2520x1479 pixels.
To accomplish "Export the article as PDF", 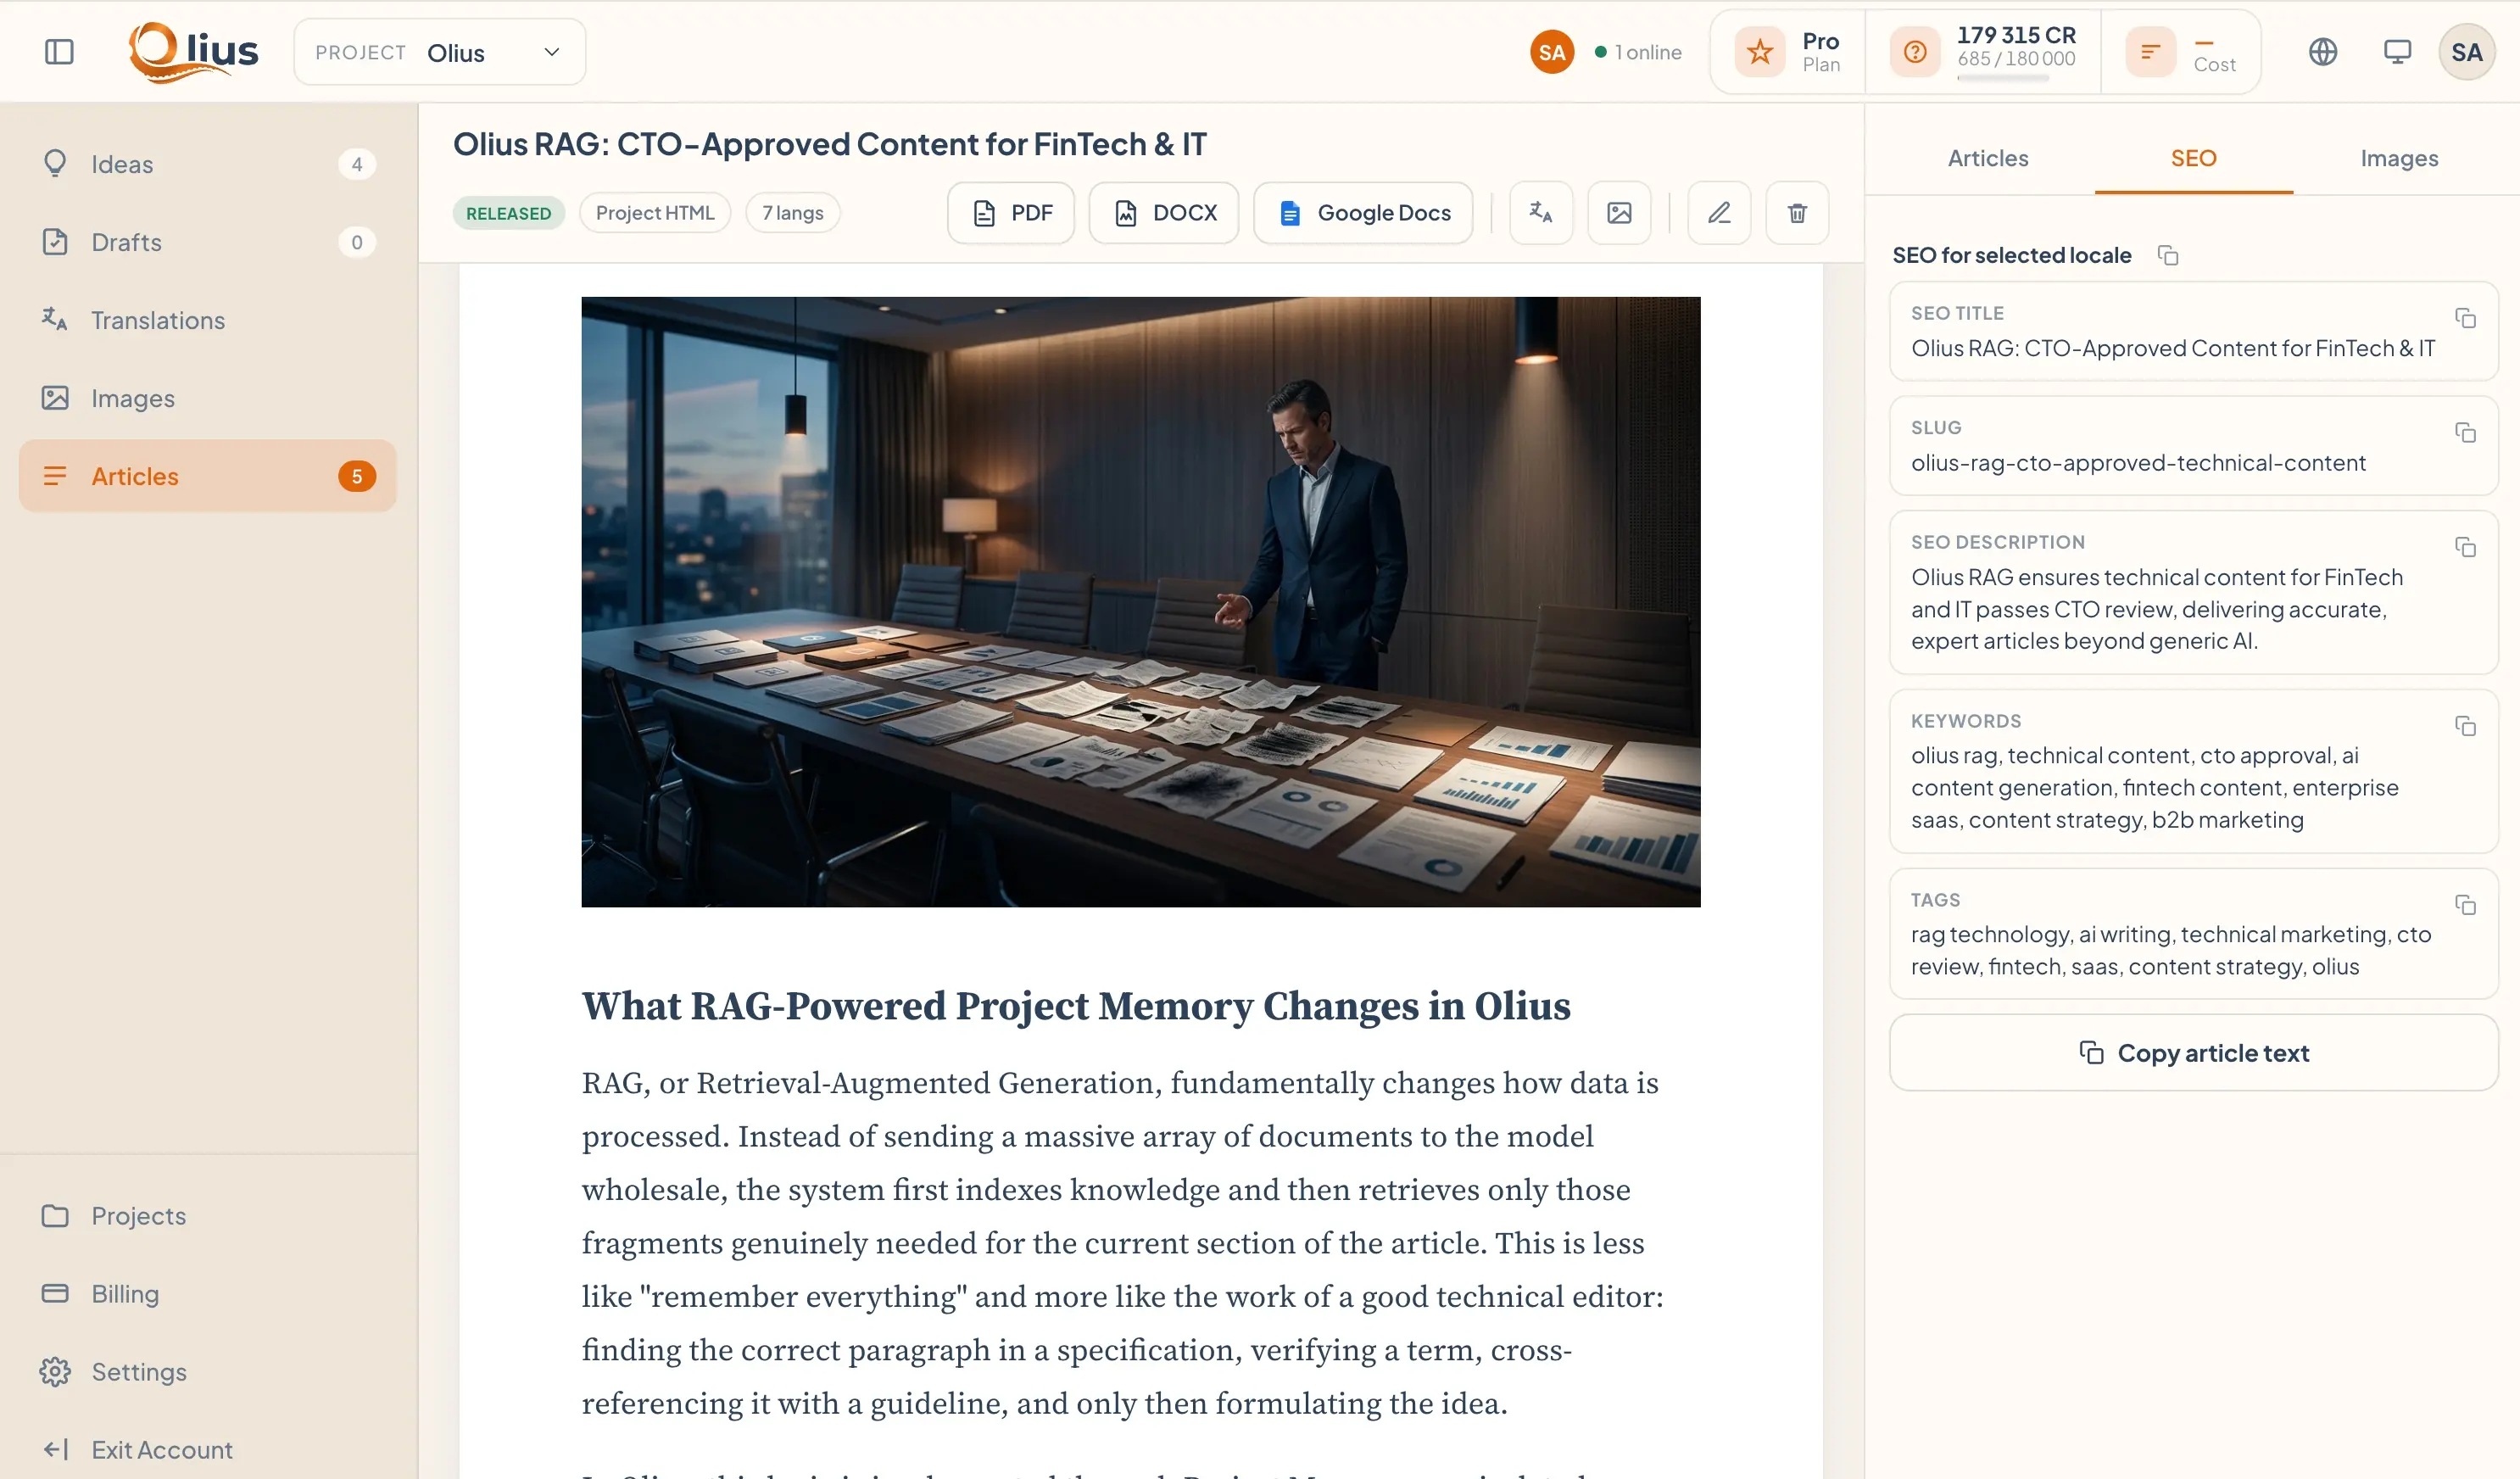I will 1011,213.
